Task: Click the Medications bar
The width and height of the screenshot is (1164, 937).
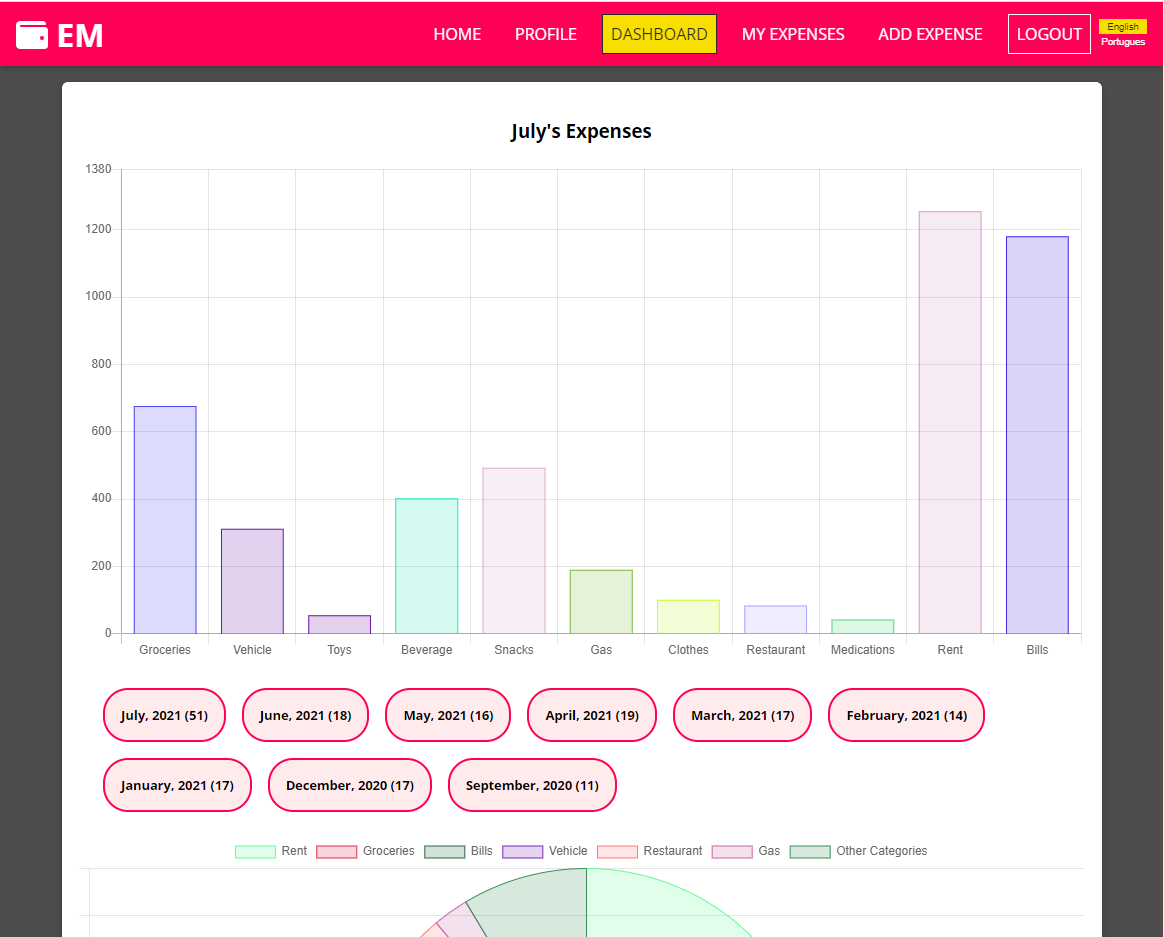Action: coord(863,626)
